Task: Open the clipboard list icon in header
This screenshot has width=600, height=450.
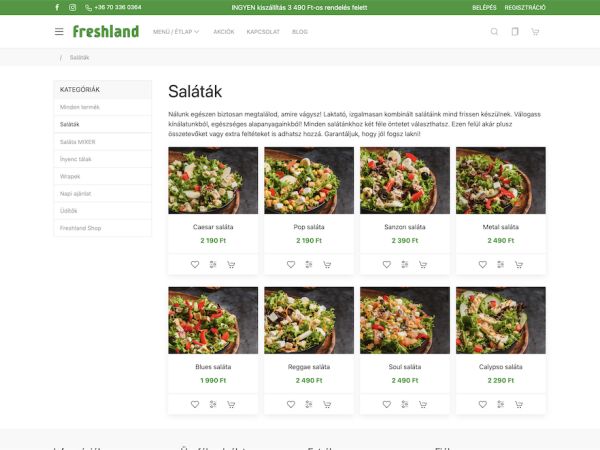Action: (515, 31)
